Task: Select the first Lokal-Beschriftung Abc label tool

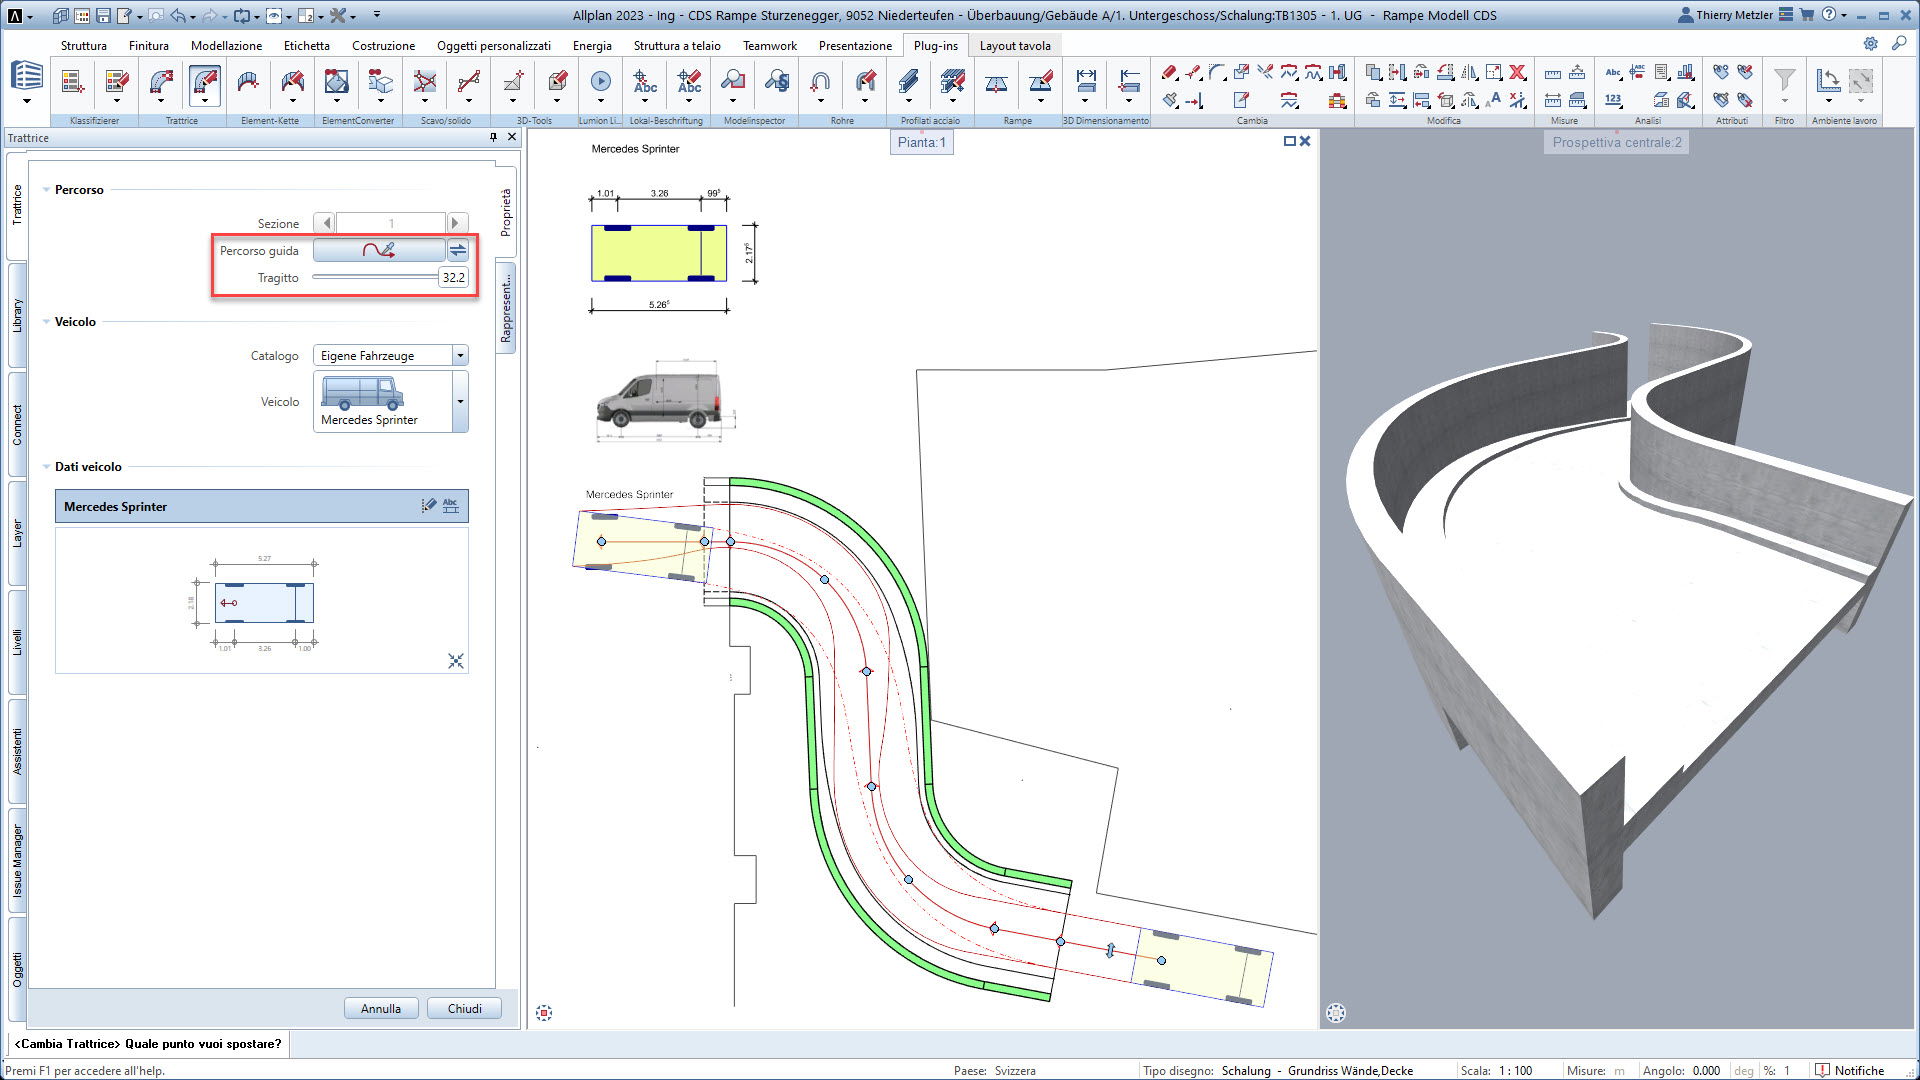Action: 645,81
